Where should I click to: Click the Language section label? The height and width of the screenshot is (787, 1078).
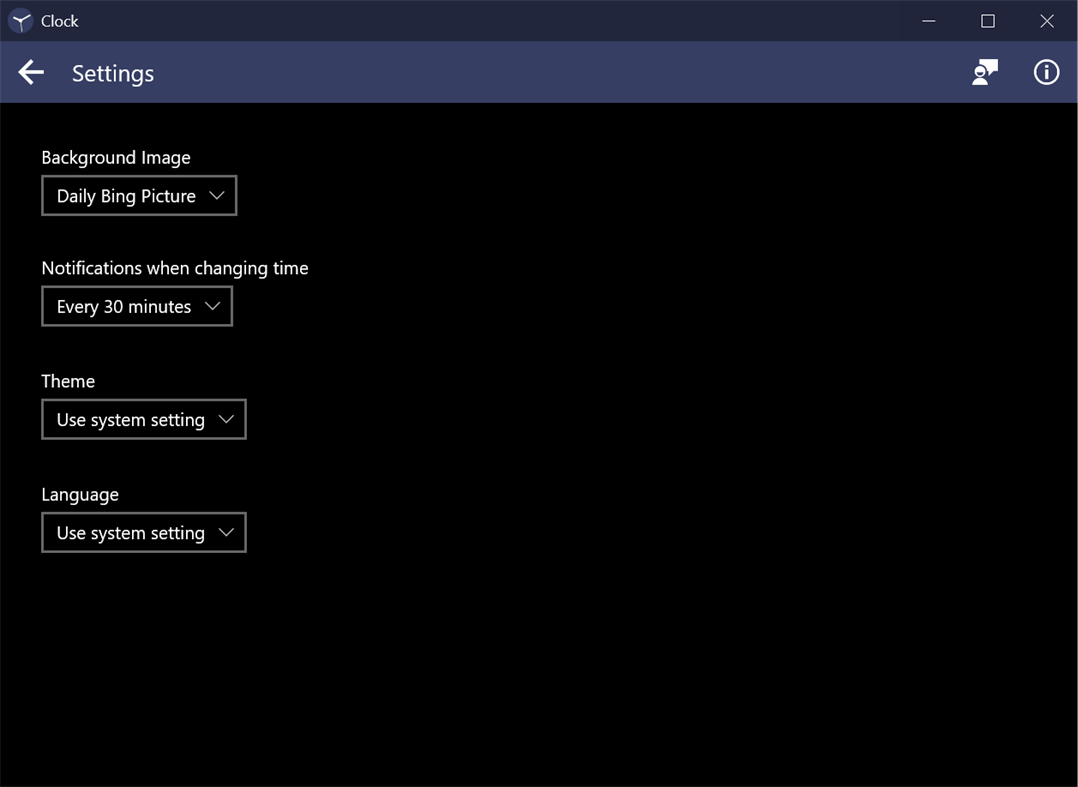click(81, 494)
